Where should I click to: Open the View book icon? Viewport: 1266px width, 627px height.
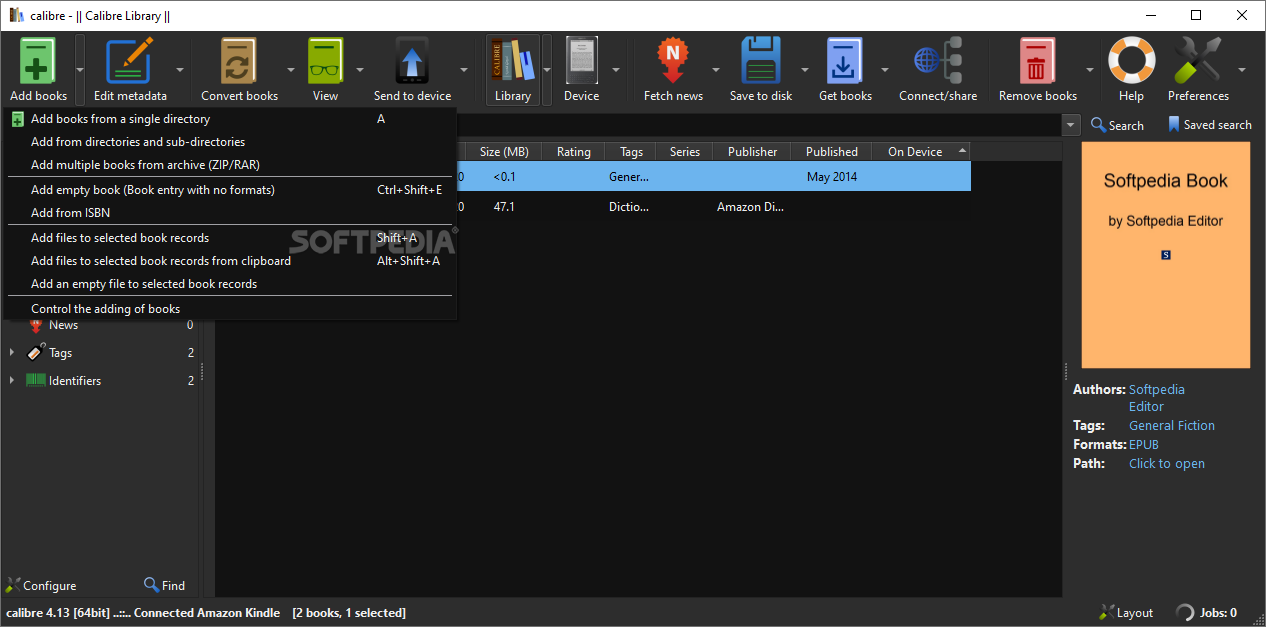(325, 61)
